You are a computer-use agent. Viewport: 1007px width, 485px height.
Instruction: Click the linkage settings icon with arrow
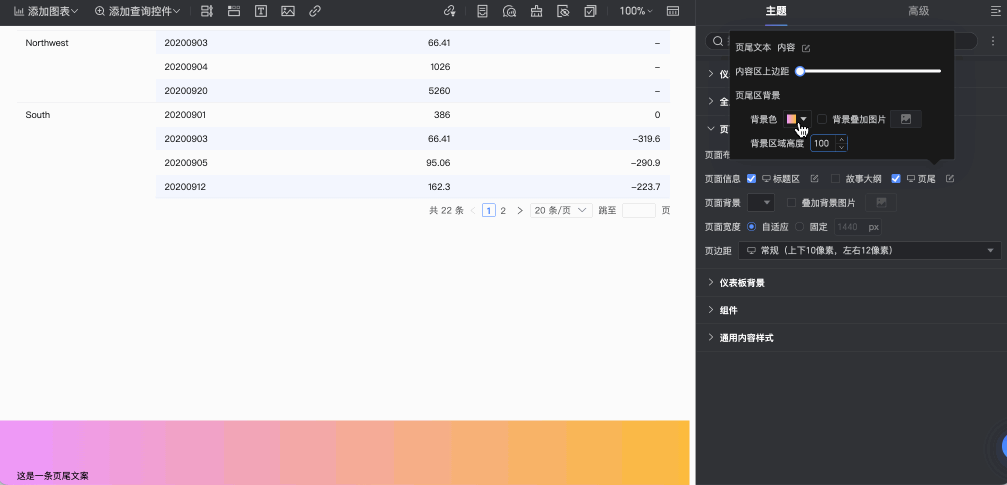point(450,11)
